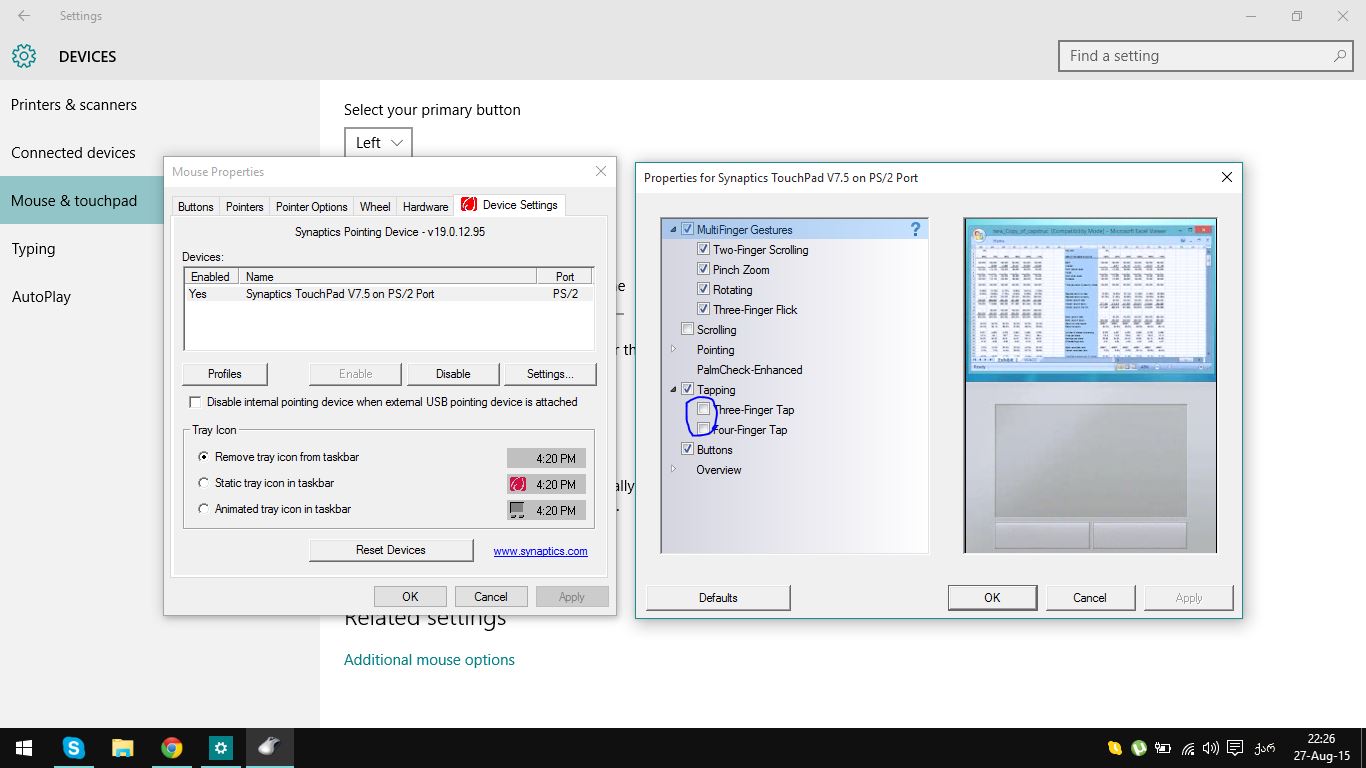Click the Profiles button
This screenshot has height=768, width=1366.
coord(225,374)
